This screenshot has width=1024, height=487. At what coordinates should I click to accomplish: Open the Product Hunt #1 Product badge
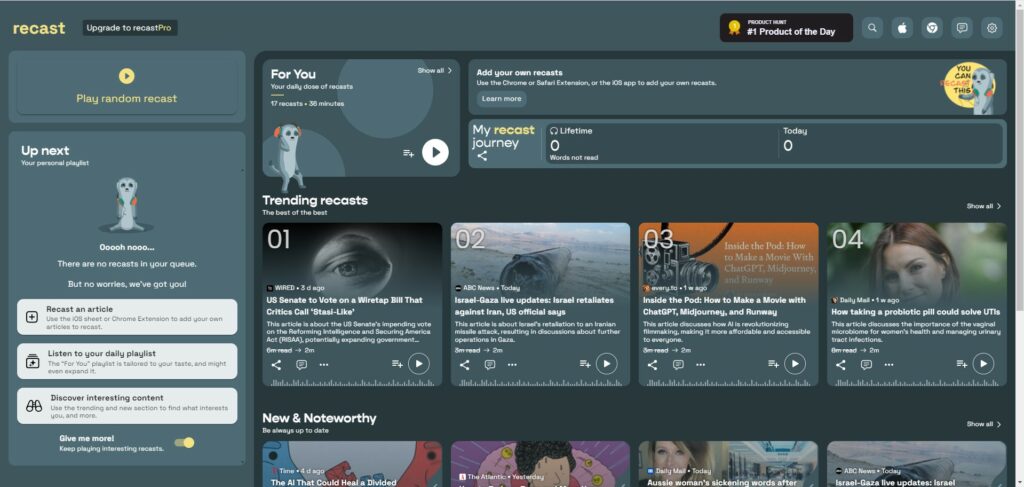[x=786, y=28]
